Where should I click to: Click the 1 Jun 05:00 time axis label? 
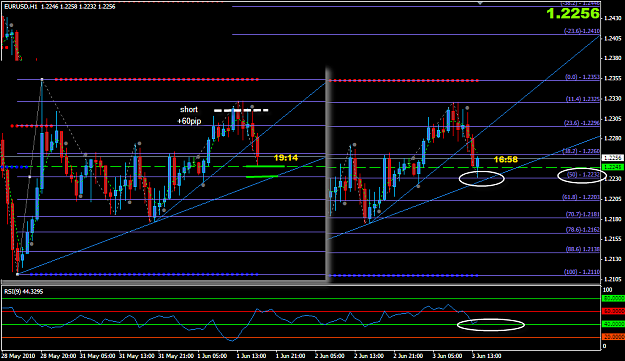pyautogui.click(x=212, y=356)
